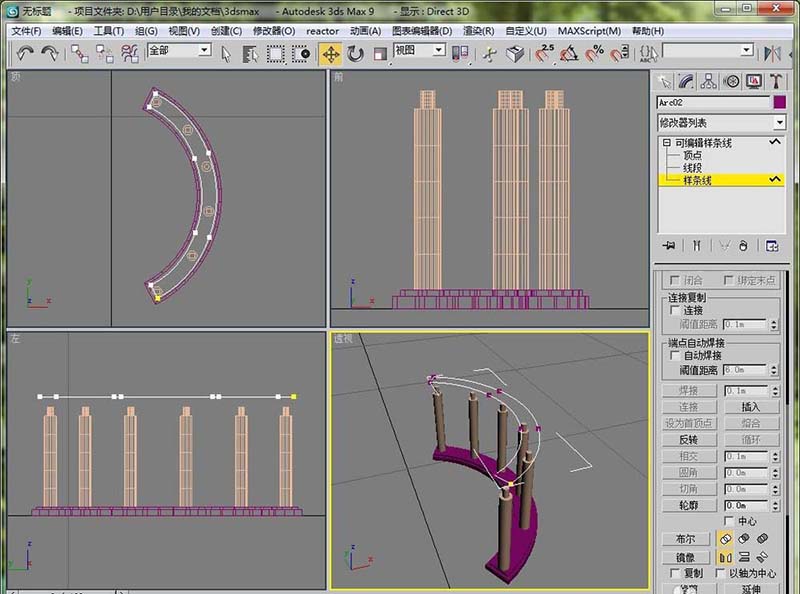The height and width of the screenshot is (594, 800).
Task: Click the Undo arrow icon
Action: [24, 53]
